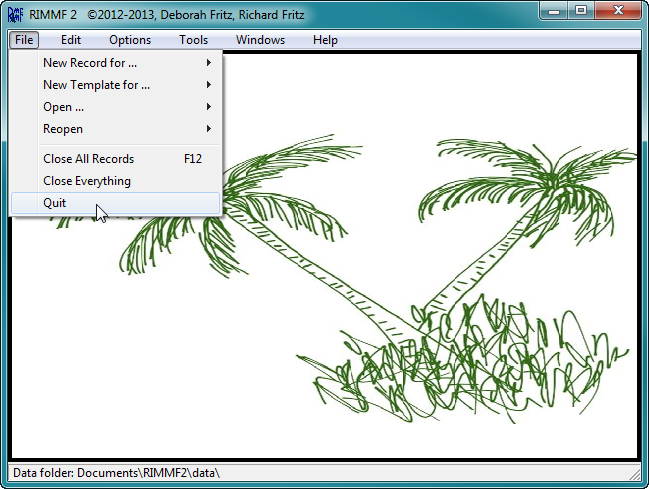Maximize the RIMMF 2 window
Screen dimensions: 649x489
tap(581, 11)
